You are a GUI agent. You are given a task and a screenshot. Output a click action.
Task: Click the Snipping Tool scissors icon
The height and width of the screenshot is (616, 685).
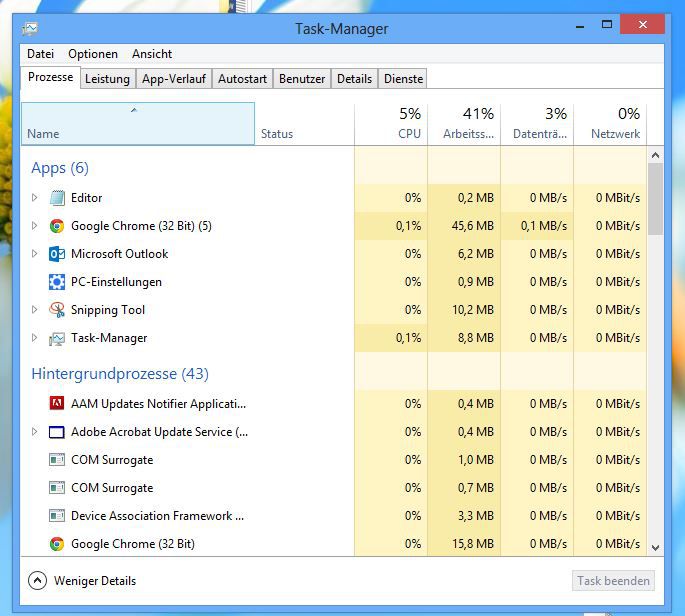tap(57, 310)
